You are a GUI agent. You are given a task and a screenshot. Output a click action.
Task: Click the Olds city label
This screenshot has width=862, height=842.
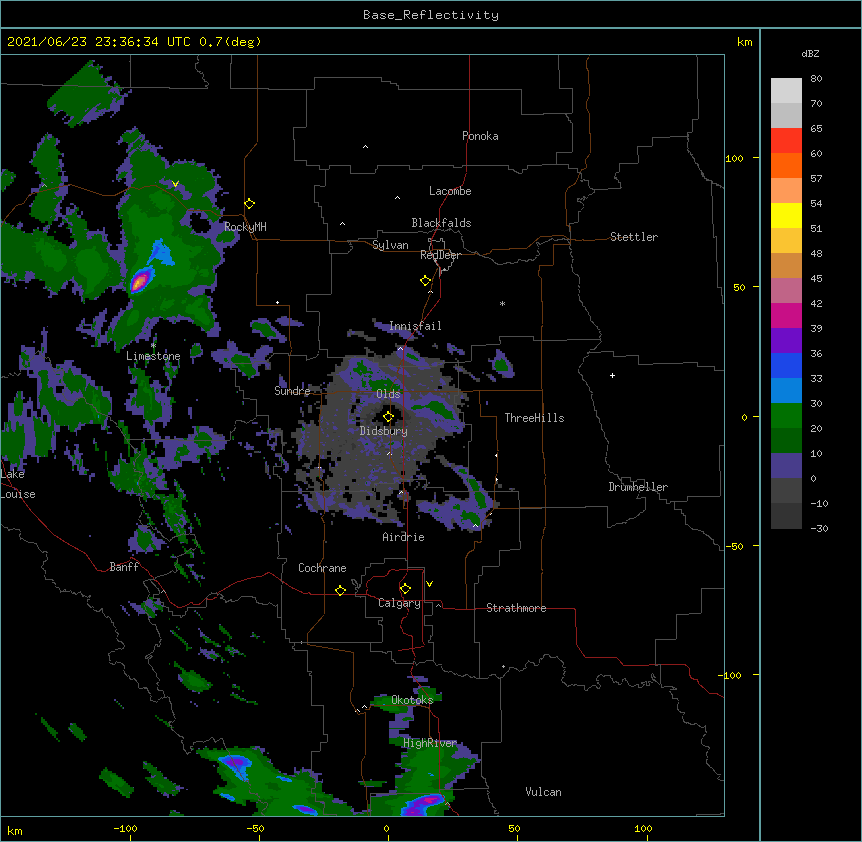(388, 394)
